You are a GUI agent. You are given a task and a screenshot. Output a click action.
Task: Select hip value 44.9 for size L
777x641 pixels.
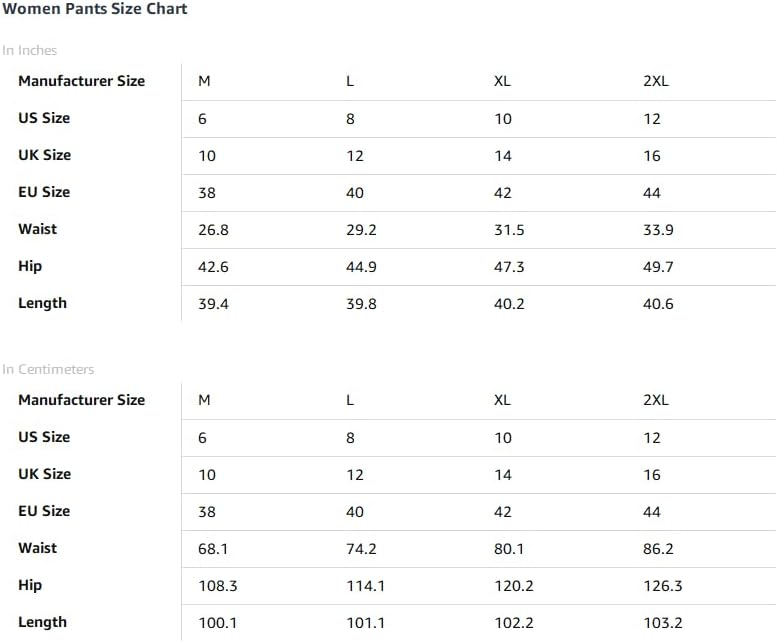pyautogui.click(x=361, y=267)
